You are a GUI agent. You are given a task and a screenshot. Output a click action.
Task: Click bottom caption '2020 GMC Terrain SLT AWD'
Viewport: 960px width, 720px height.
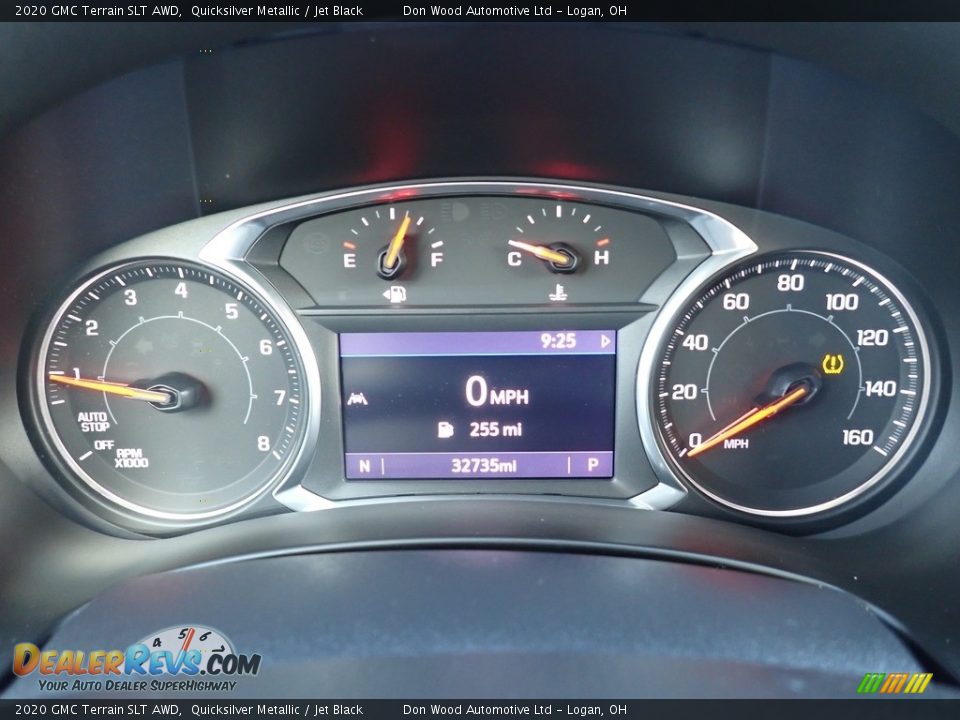97,710
